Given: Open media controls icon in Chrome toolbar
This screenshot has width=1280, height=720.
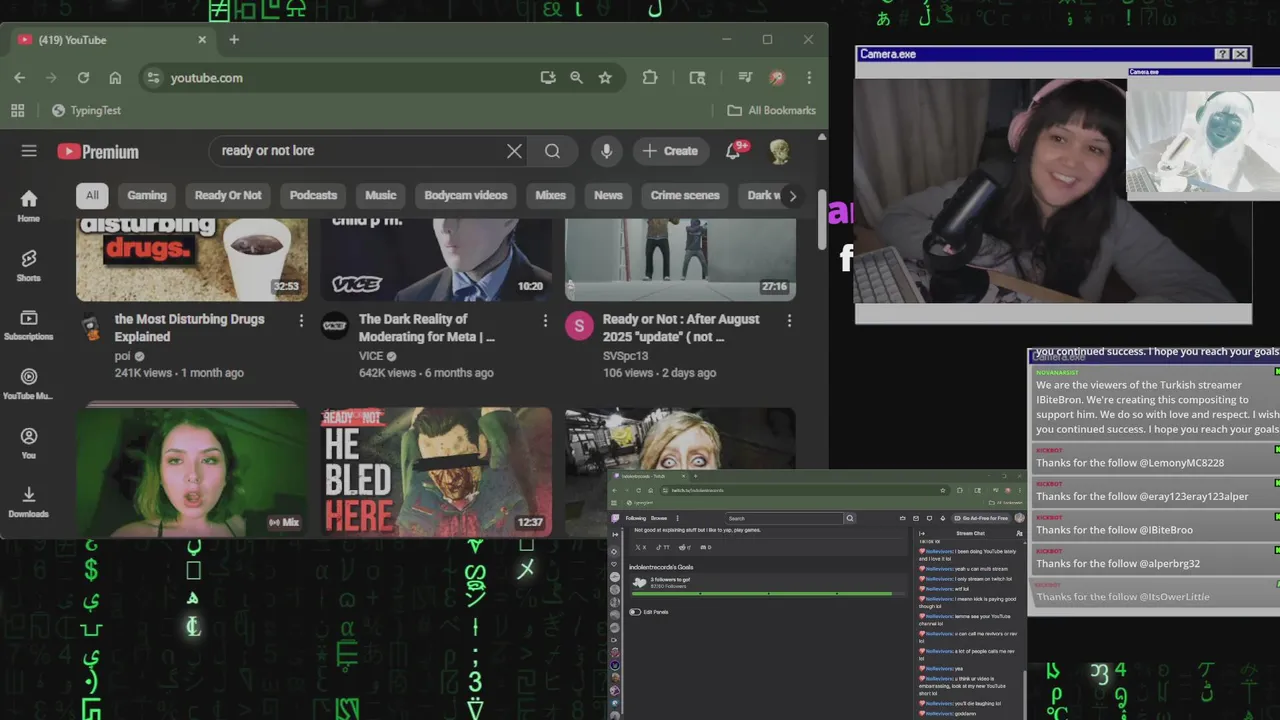Looking at the screenshot, I should 745,78.
